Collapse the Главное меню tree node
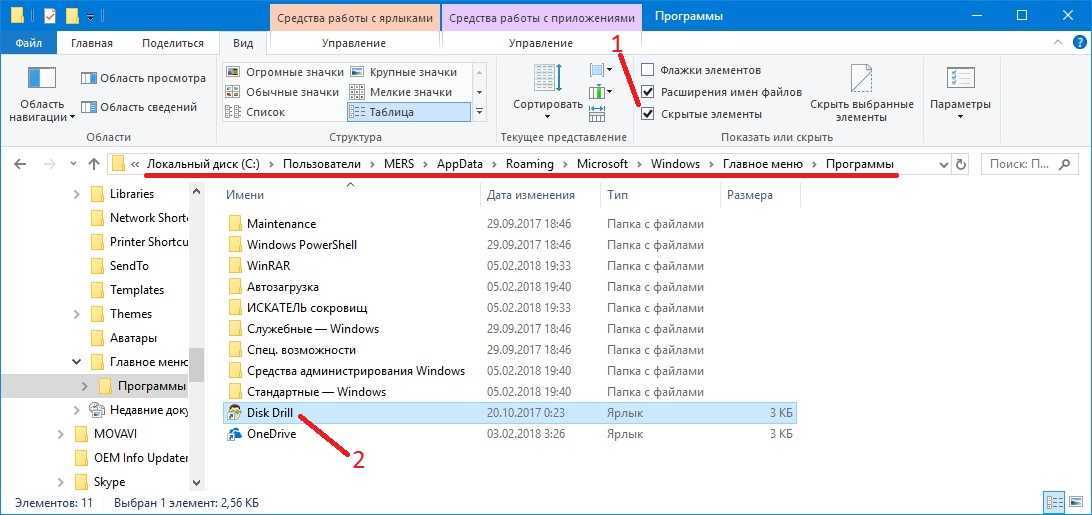 pyautogui.click(x=77, y=362)
